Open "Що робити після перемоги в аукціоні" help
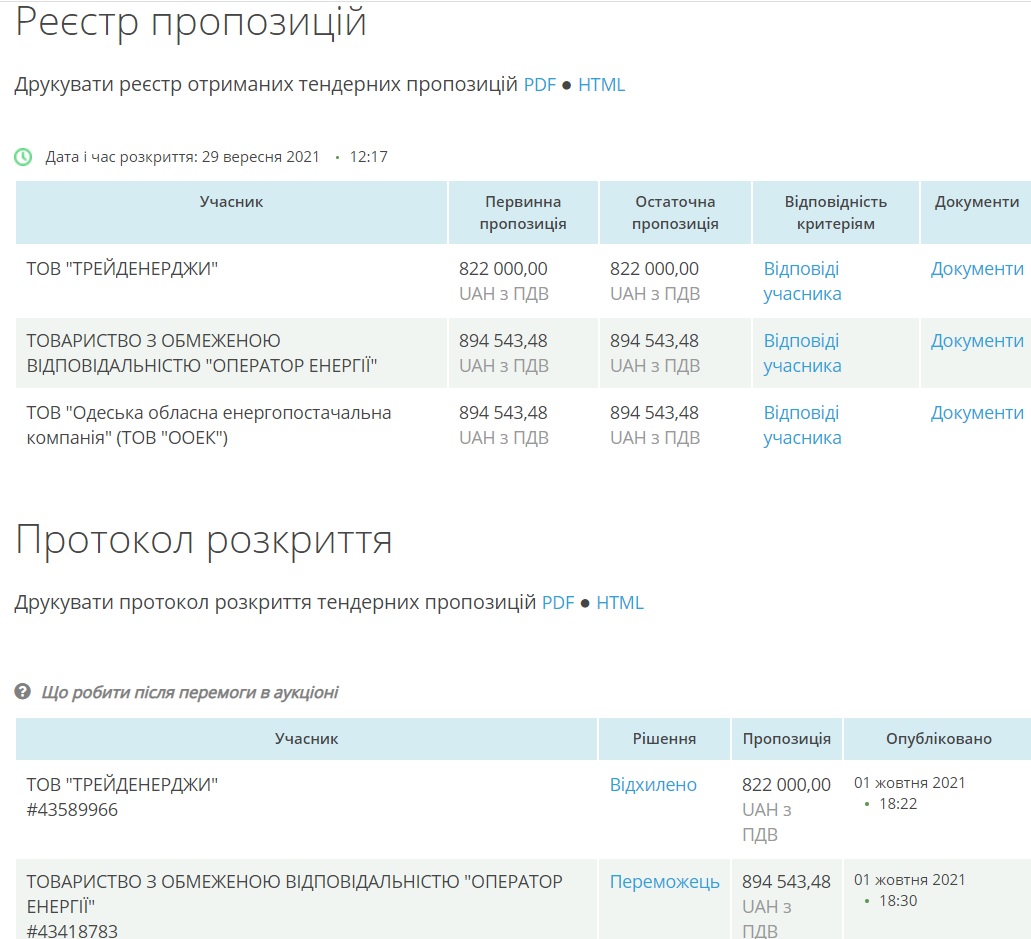The width and height of the screenshot is (1031, 939). point(190,692)
